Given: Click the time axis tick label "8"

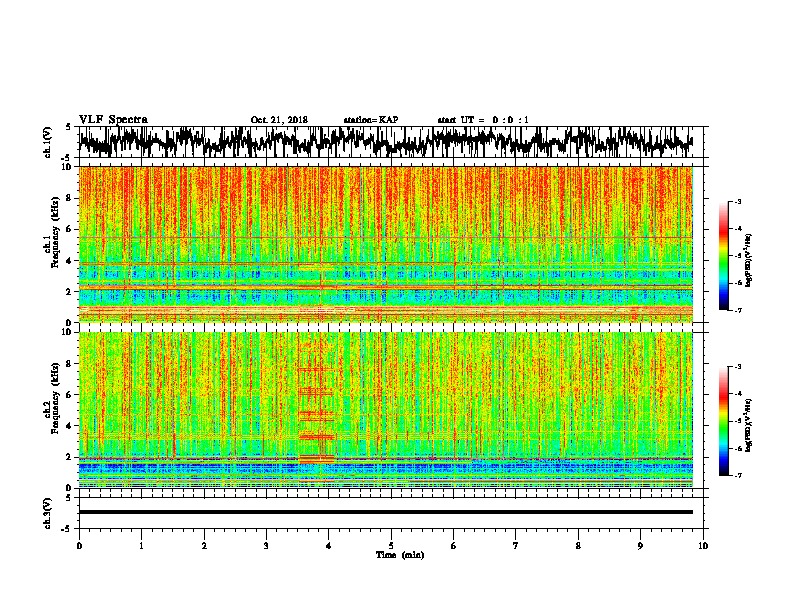Looking at the screenshot, I should [x=578, y=546].
